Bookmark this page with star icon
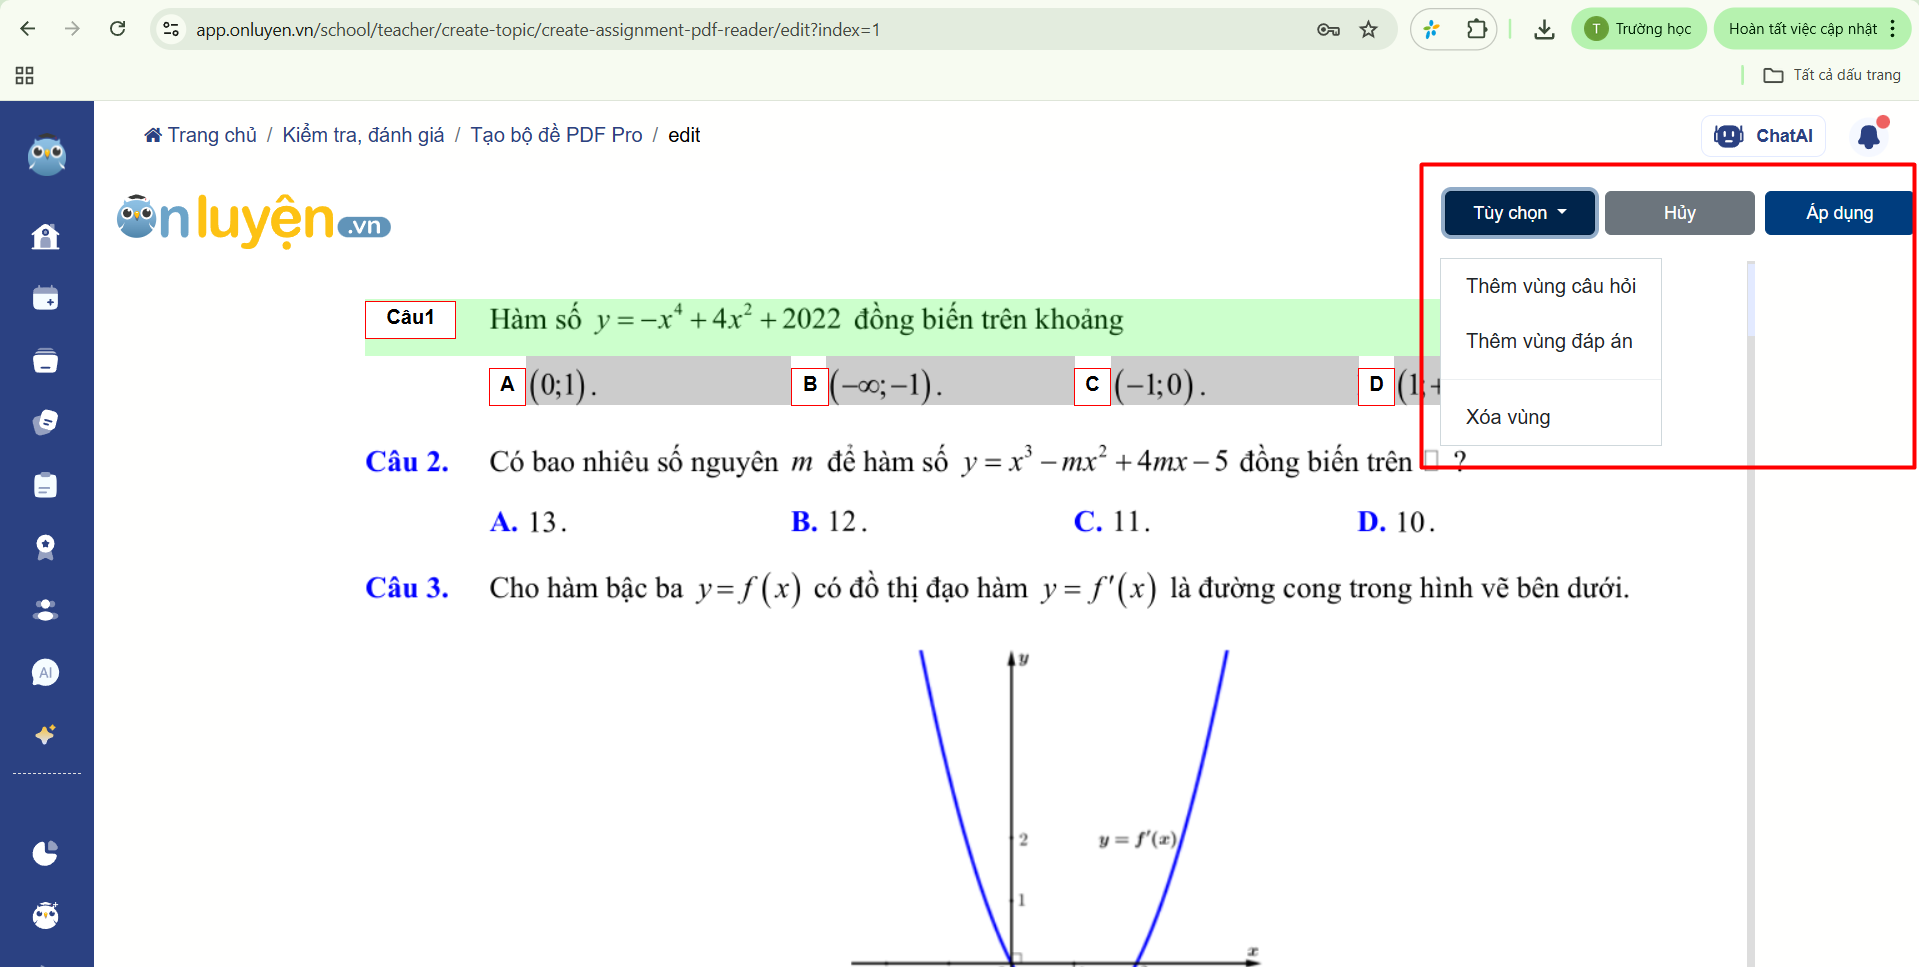 click(1369, 29)
